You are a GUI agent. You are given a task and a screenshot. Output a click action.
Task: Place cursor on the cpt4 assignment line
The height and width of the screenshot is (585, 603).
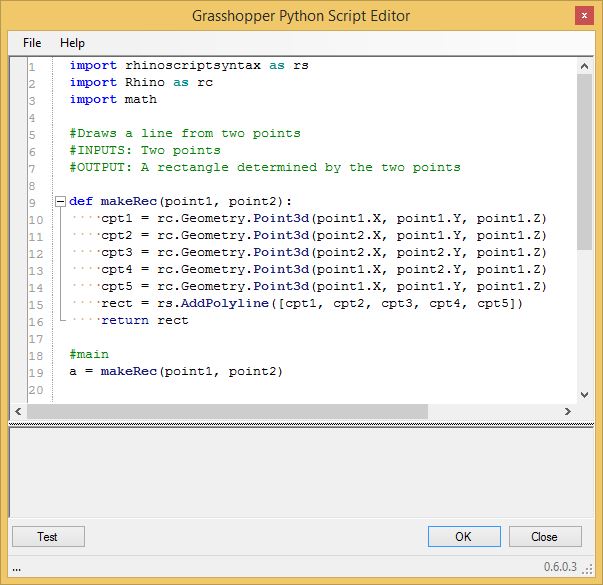click(323, 269)
